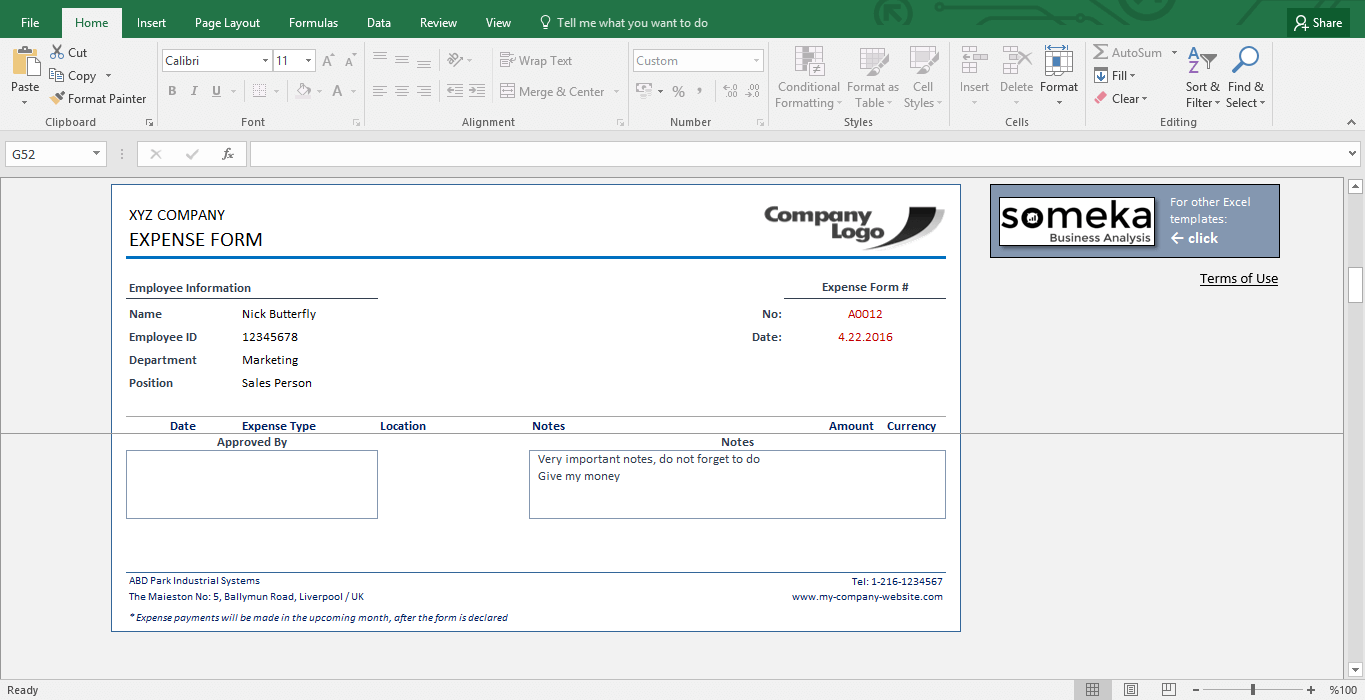1365x700 pixels.
Task: Open Sort & Filter menu
Action: 1203,78
